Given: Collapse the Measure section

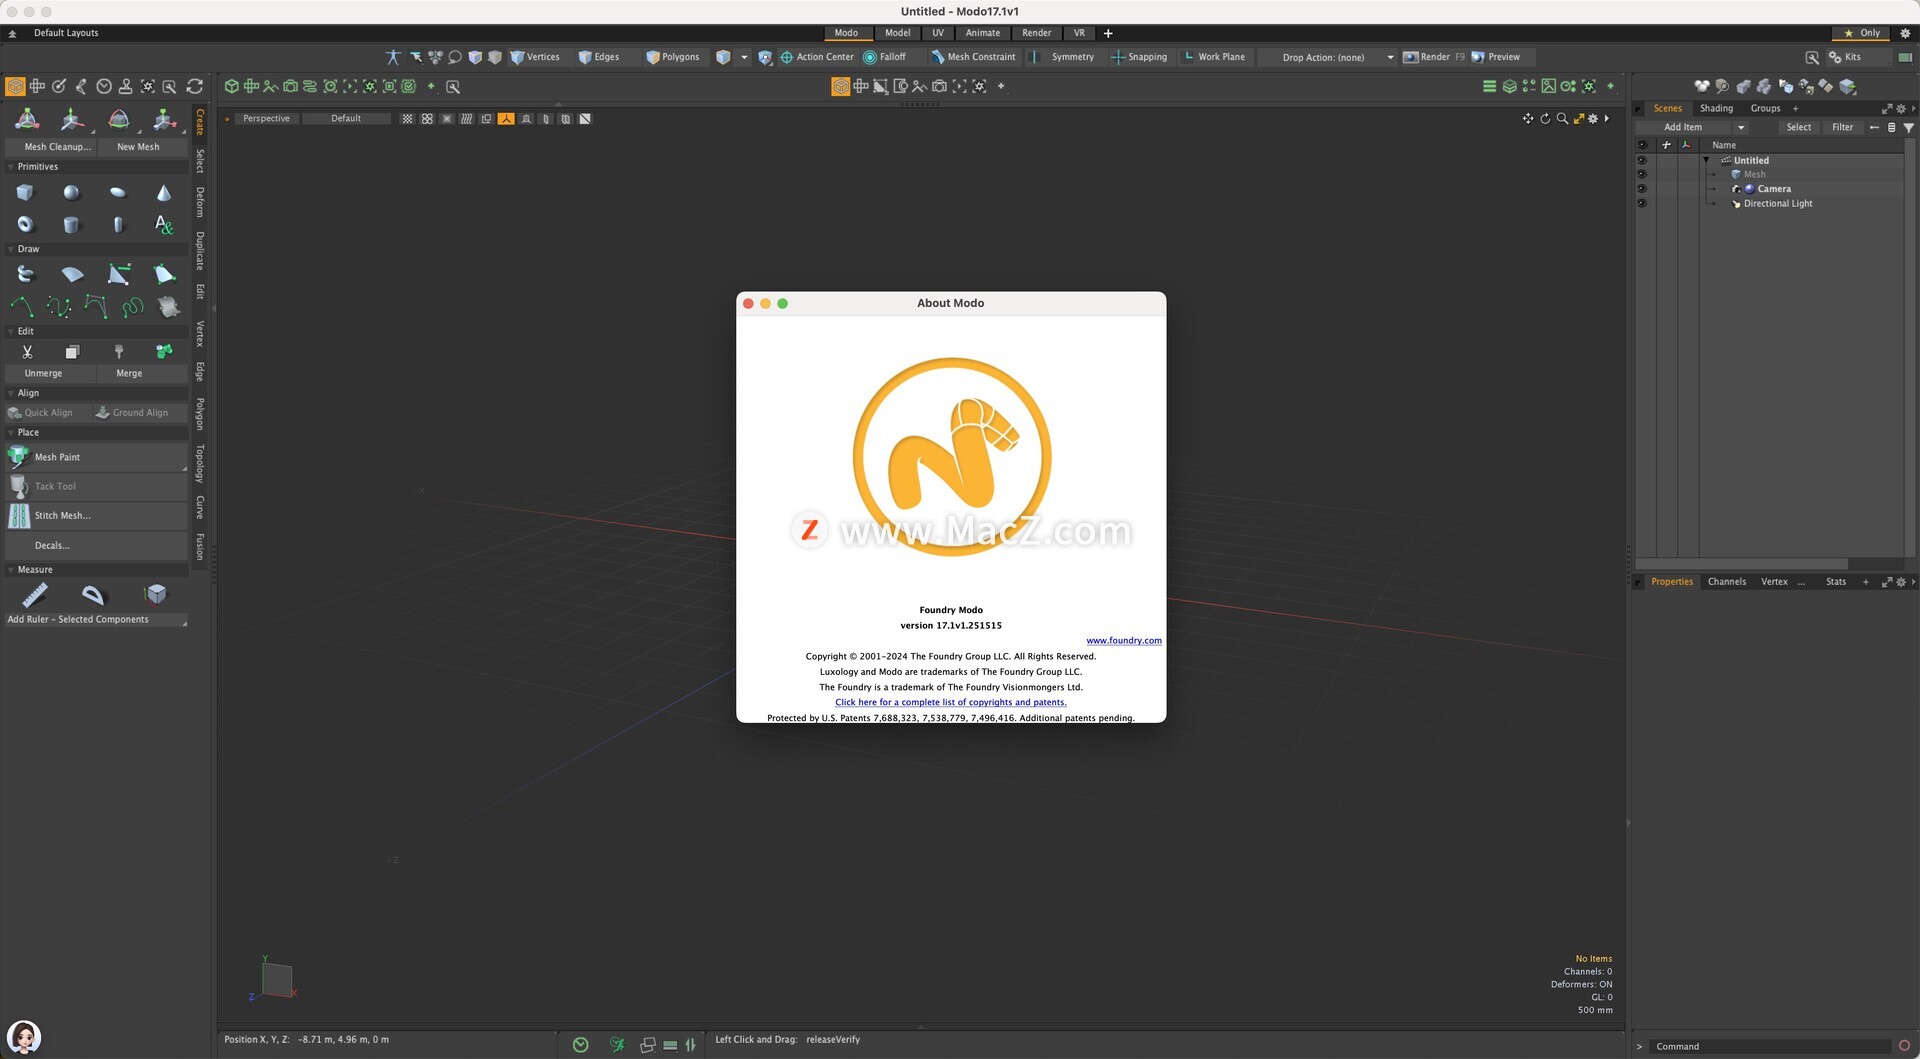Looking at the screenshot, I should (x=11, y=570).
